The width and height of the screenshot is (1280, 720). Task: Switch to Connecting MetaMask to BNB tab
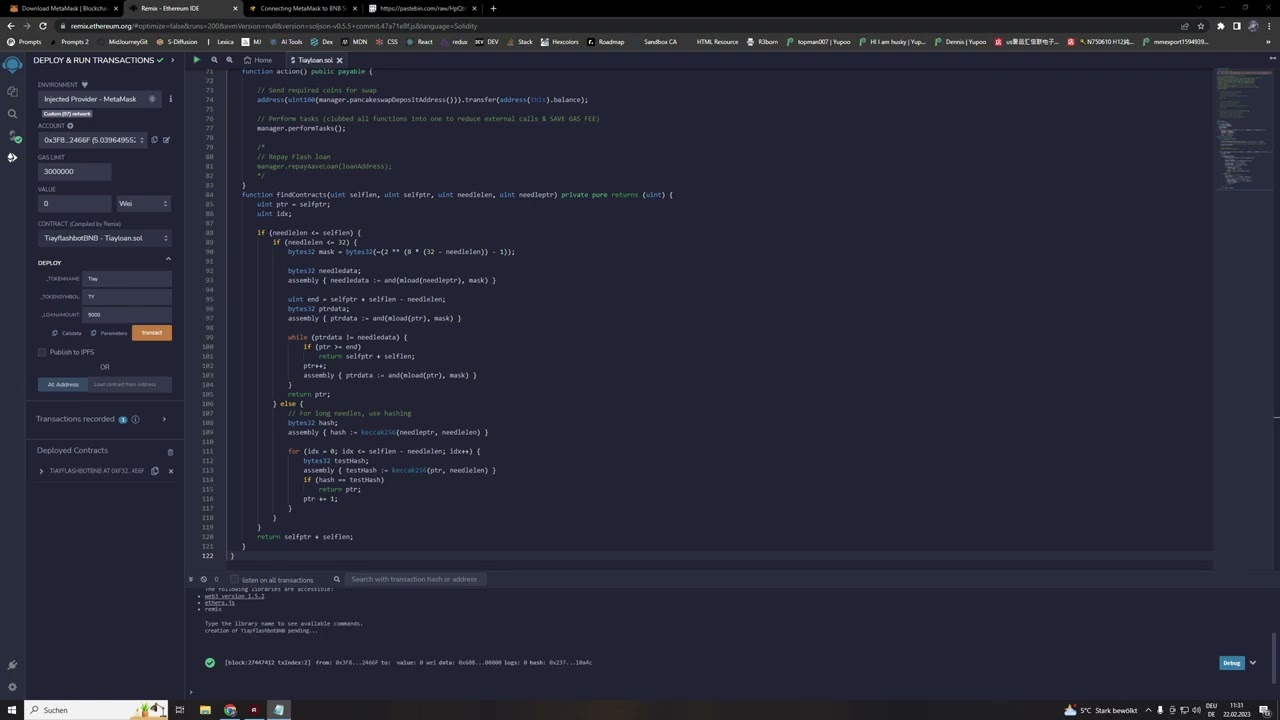303,8
